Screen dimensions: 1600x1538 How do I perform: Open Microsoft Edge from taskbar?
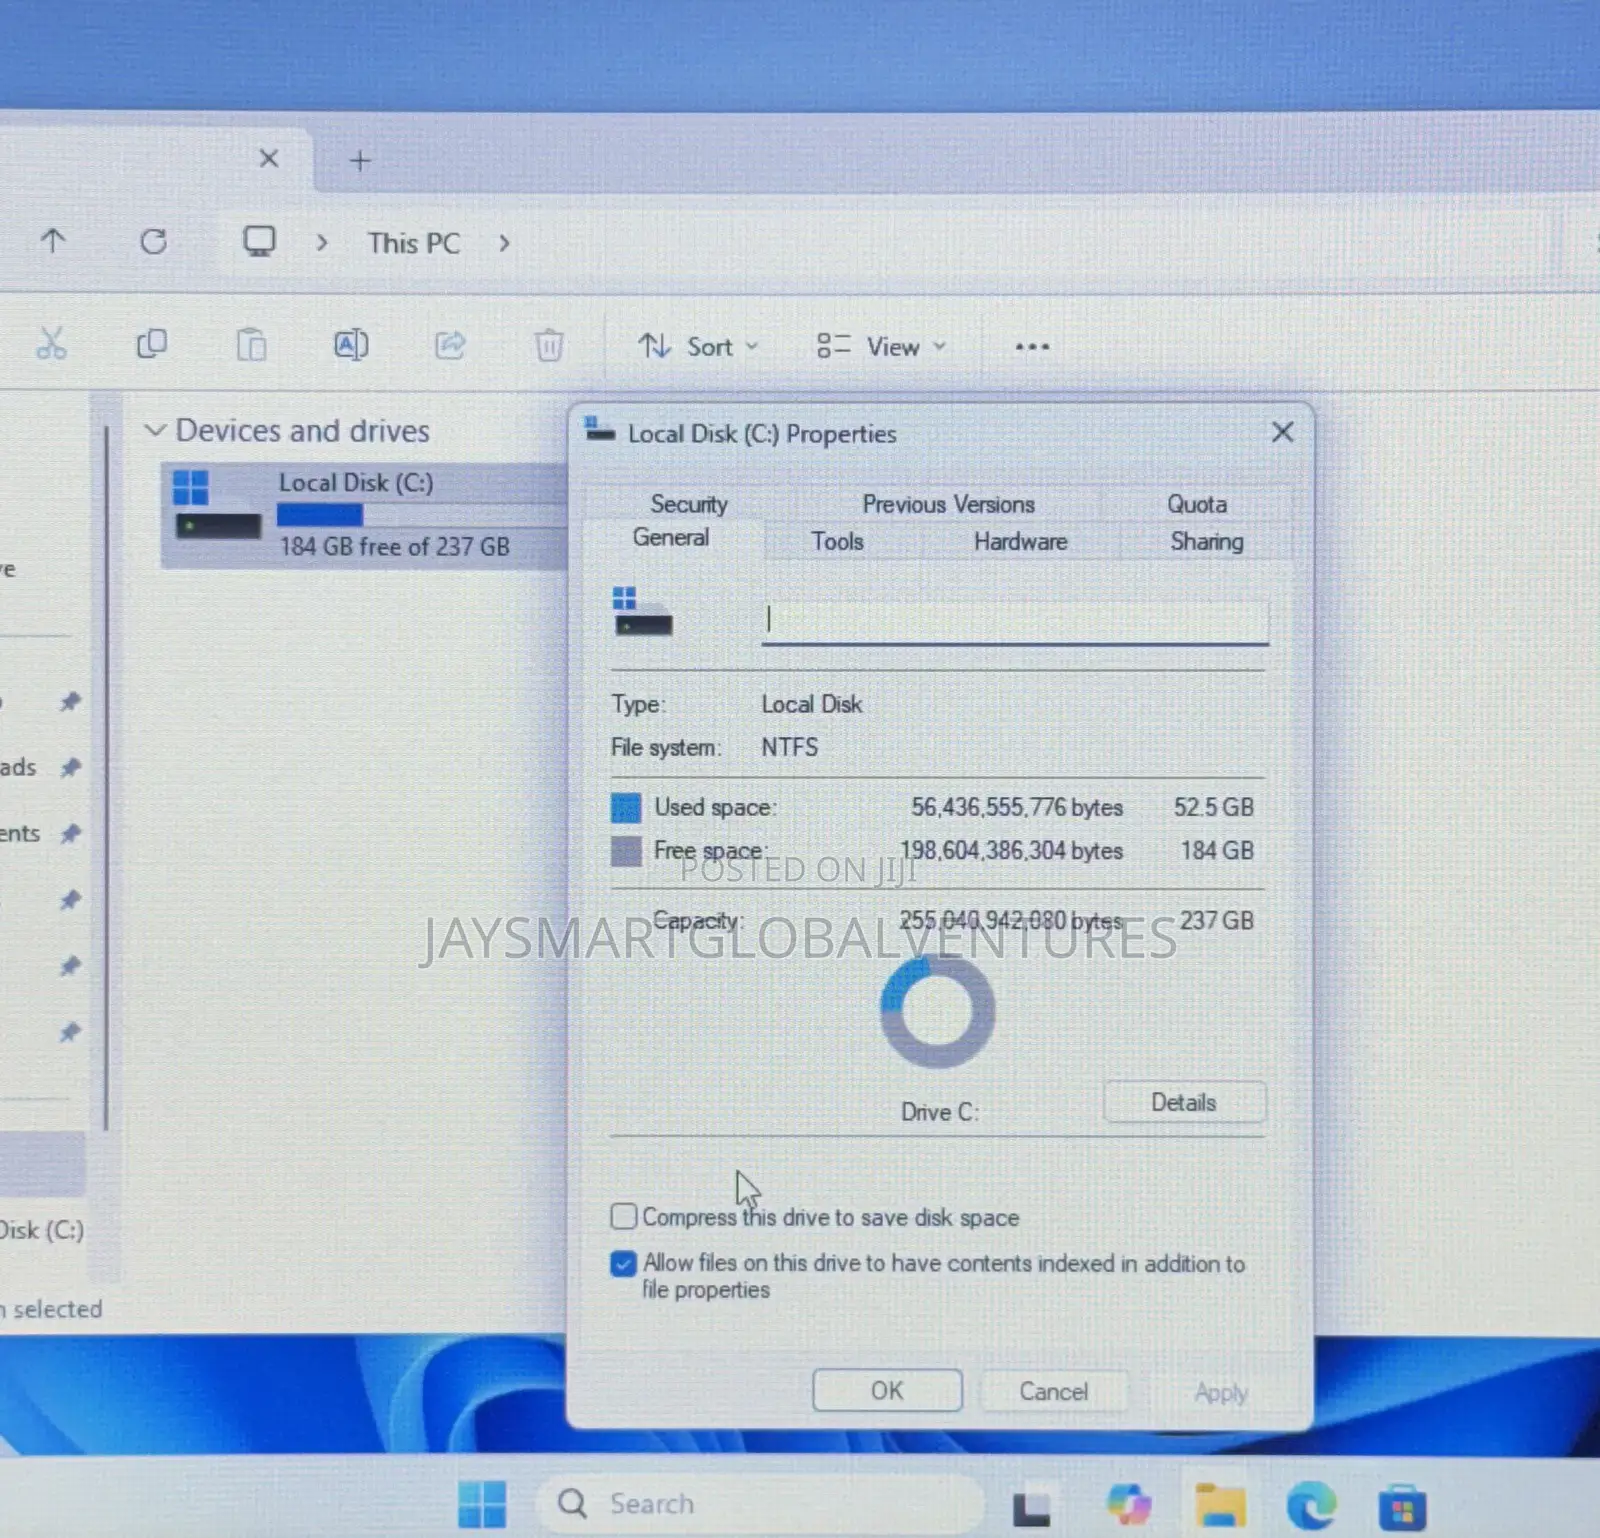tap(1310, 1504)
